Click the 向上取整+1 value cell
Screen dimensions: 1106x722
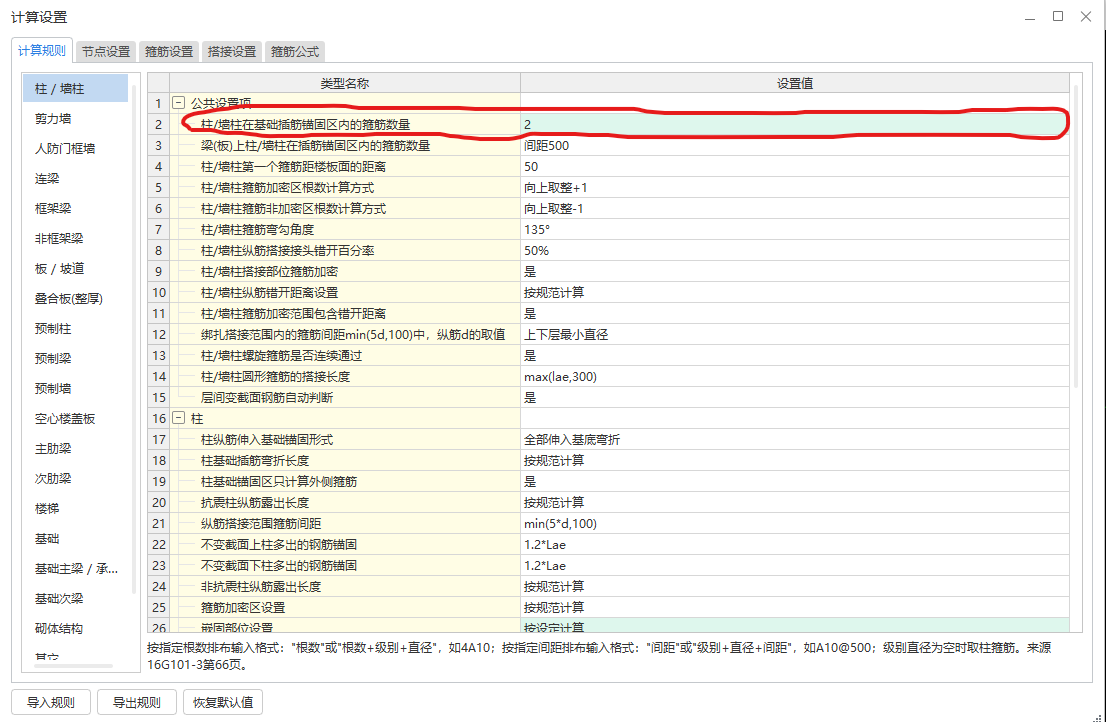click(795, 188)
